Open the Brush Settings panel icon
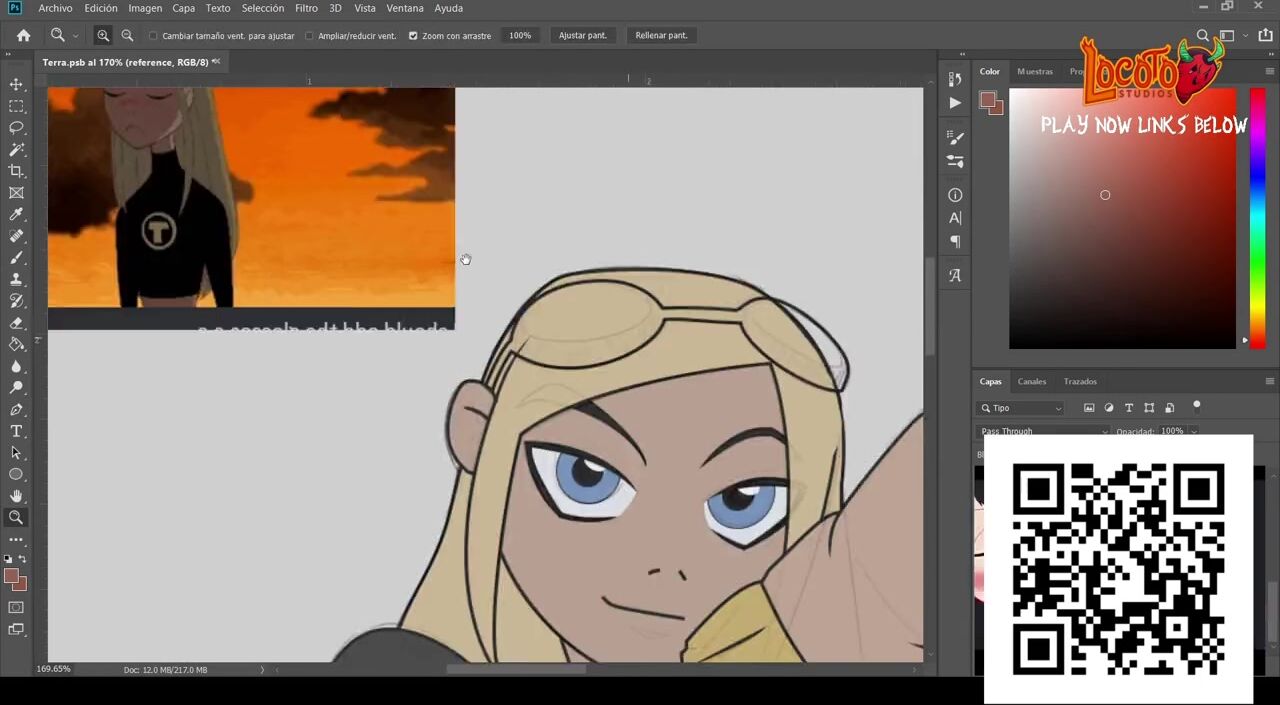1280x705 pixels. pyautogui.click(x=955, y=137)
